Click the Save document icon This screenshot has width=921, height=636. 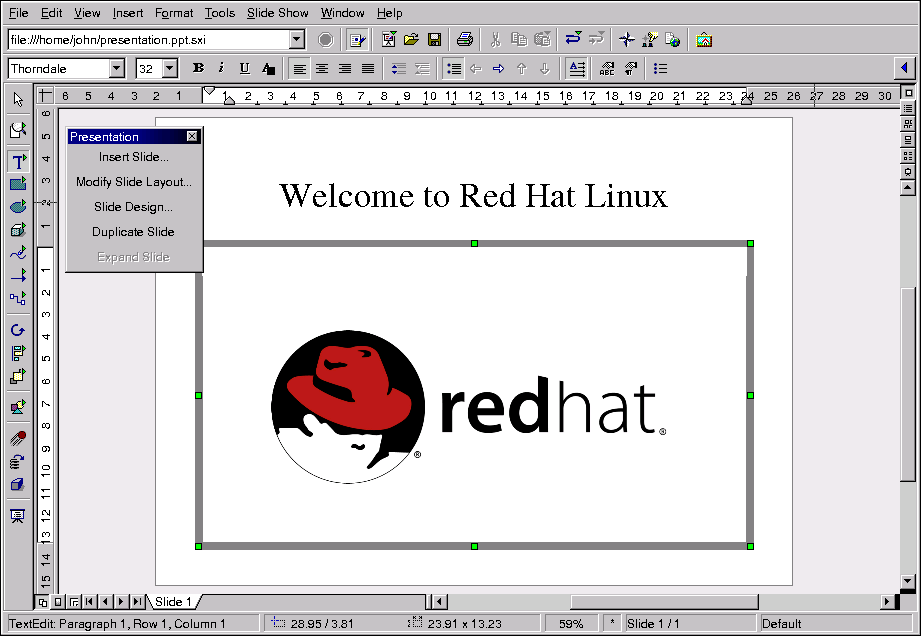click(434, 40)
